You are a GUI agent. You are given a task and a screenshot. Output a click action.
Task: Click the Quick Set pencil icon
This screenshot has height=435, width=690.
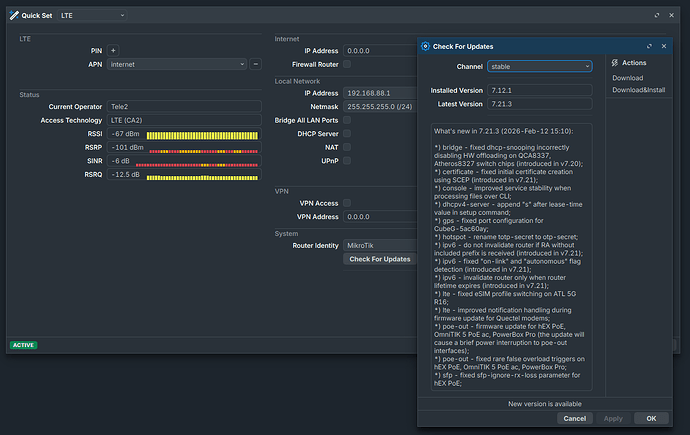tap(12, 16)
